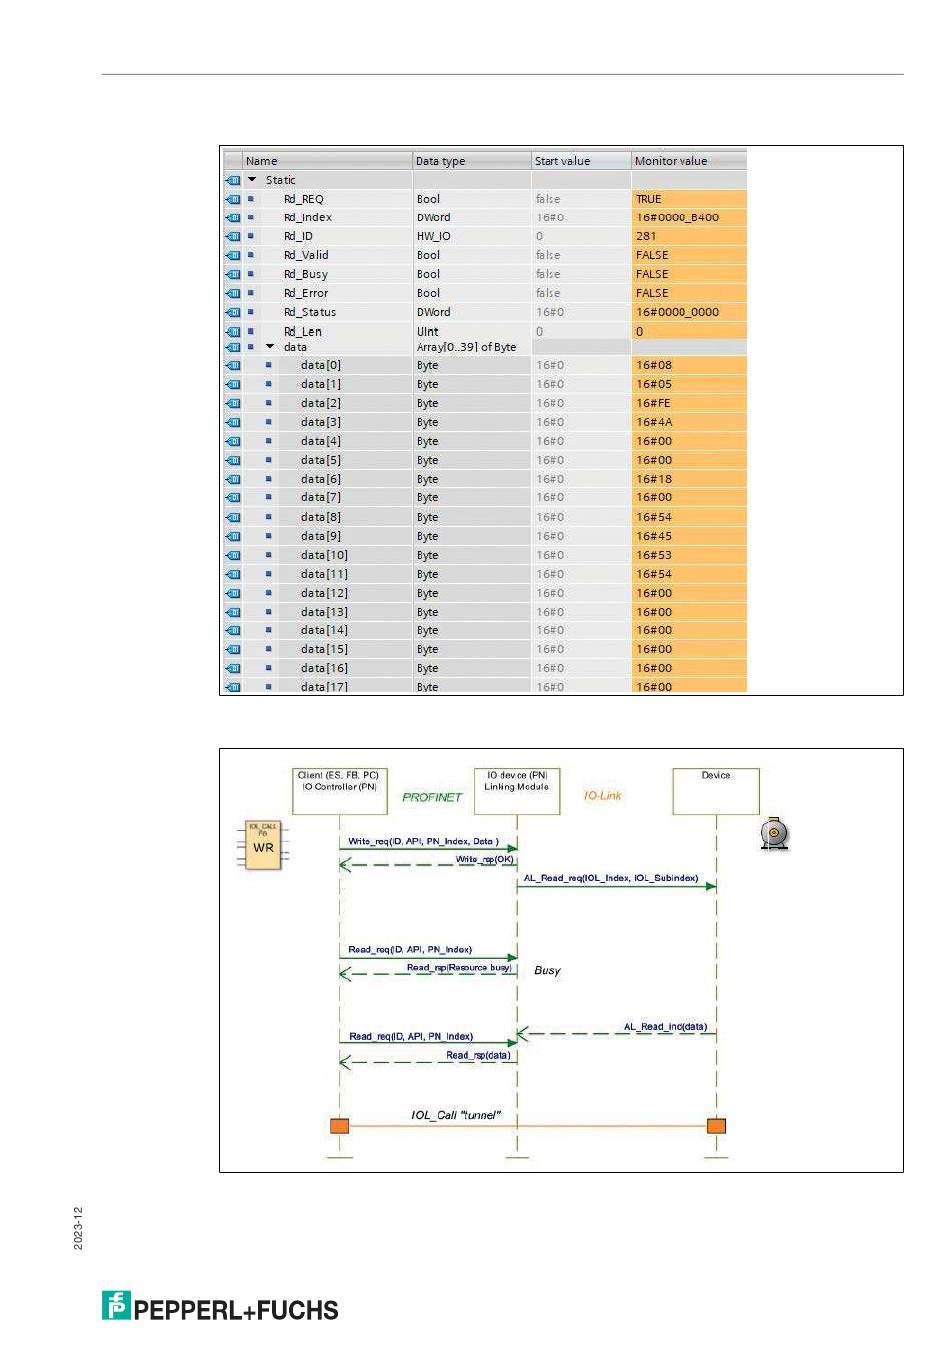
Task: Click the tag icon on the data[12] row
Action: point(233,593)
